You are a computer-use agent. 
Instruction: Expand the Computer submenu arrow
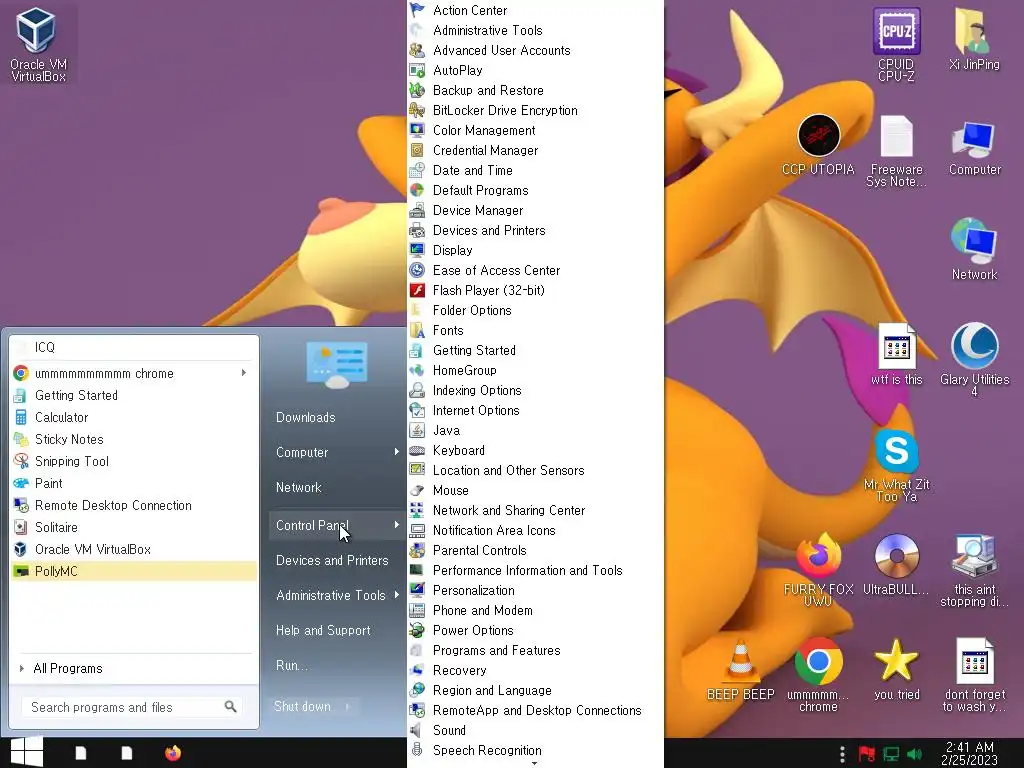click(396, 452)
